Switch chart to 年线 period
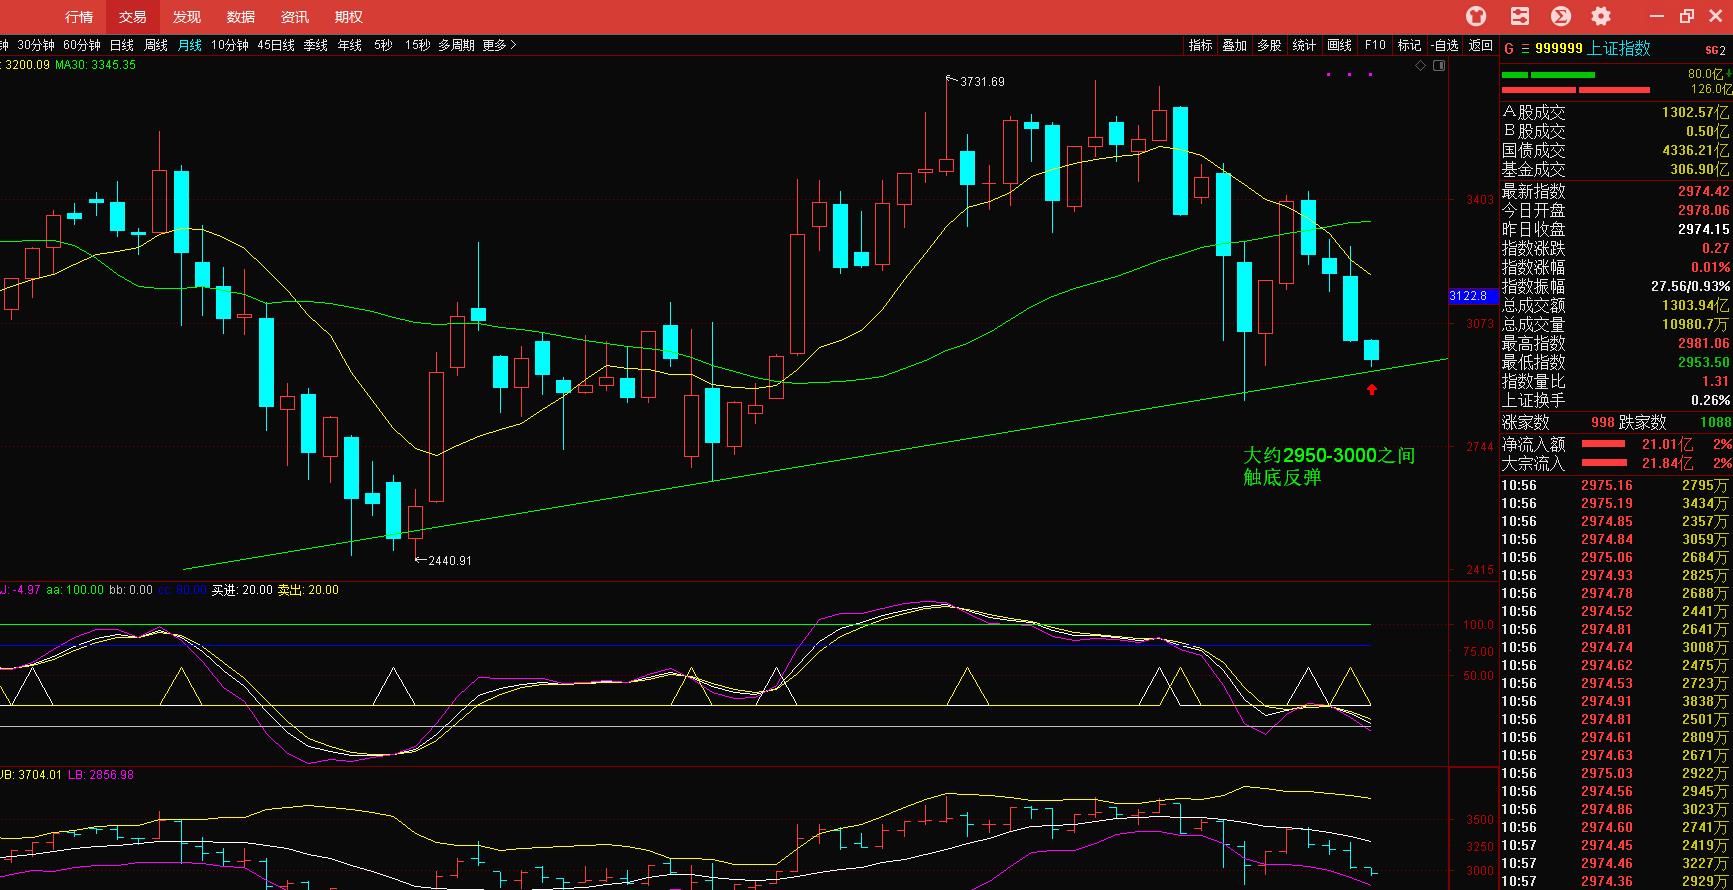 pyautogui.click(x=350, y=45)
